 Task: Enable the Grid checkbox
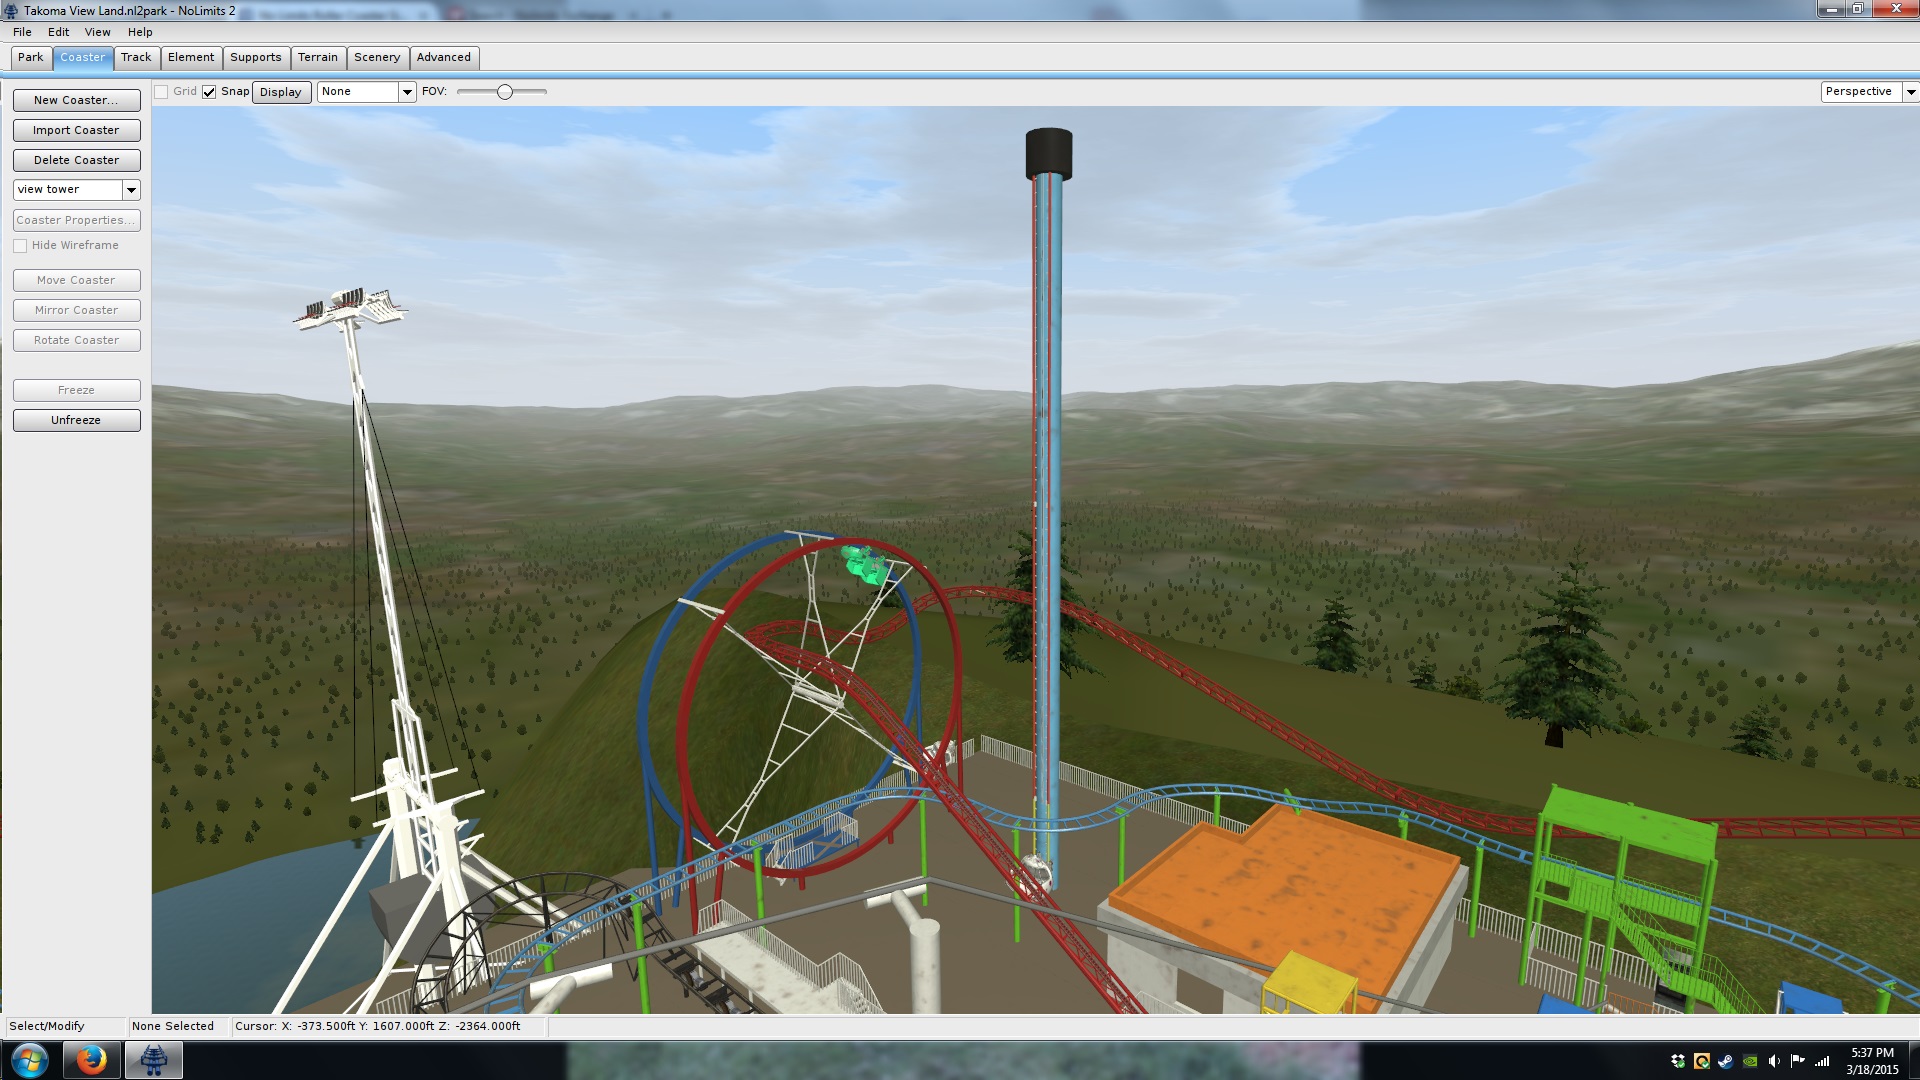coord(161,92)
